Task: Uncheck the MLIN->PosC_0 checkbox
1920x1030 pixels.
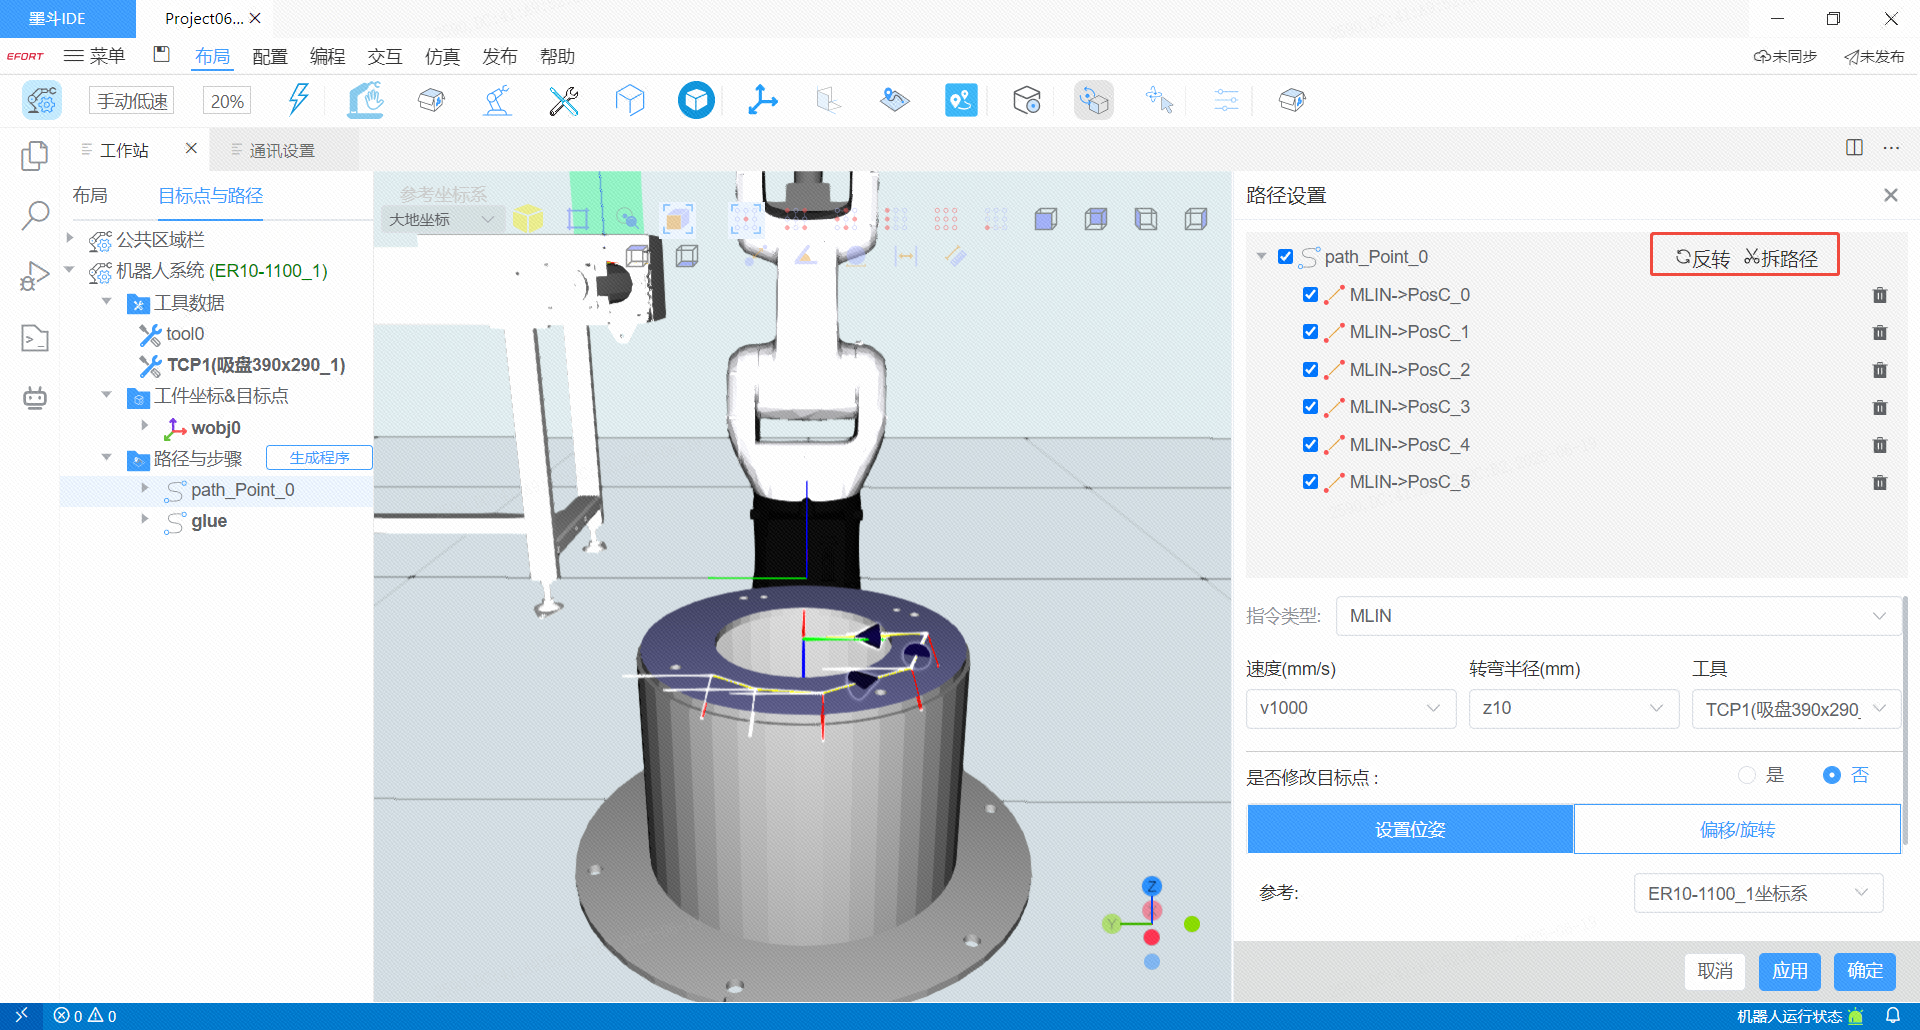Action: (x=1310, y=295)
